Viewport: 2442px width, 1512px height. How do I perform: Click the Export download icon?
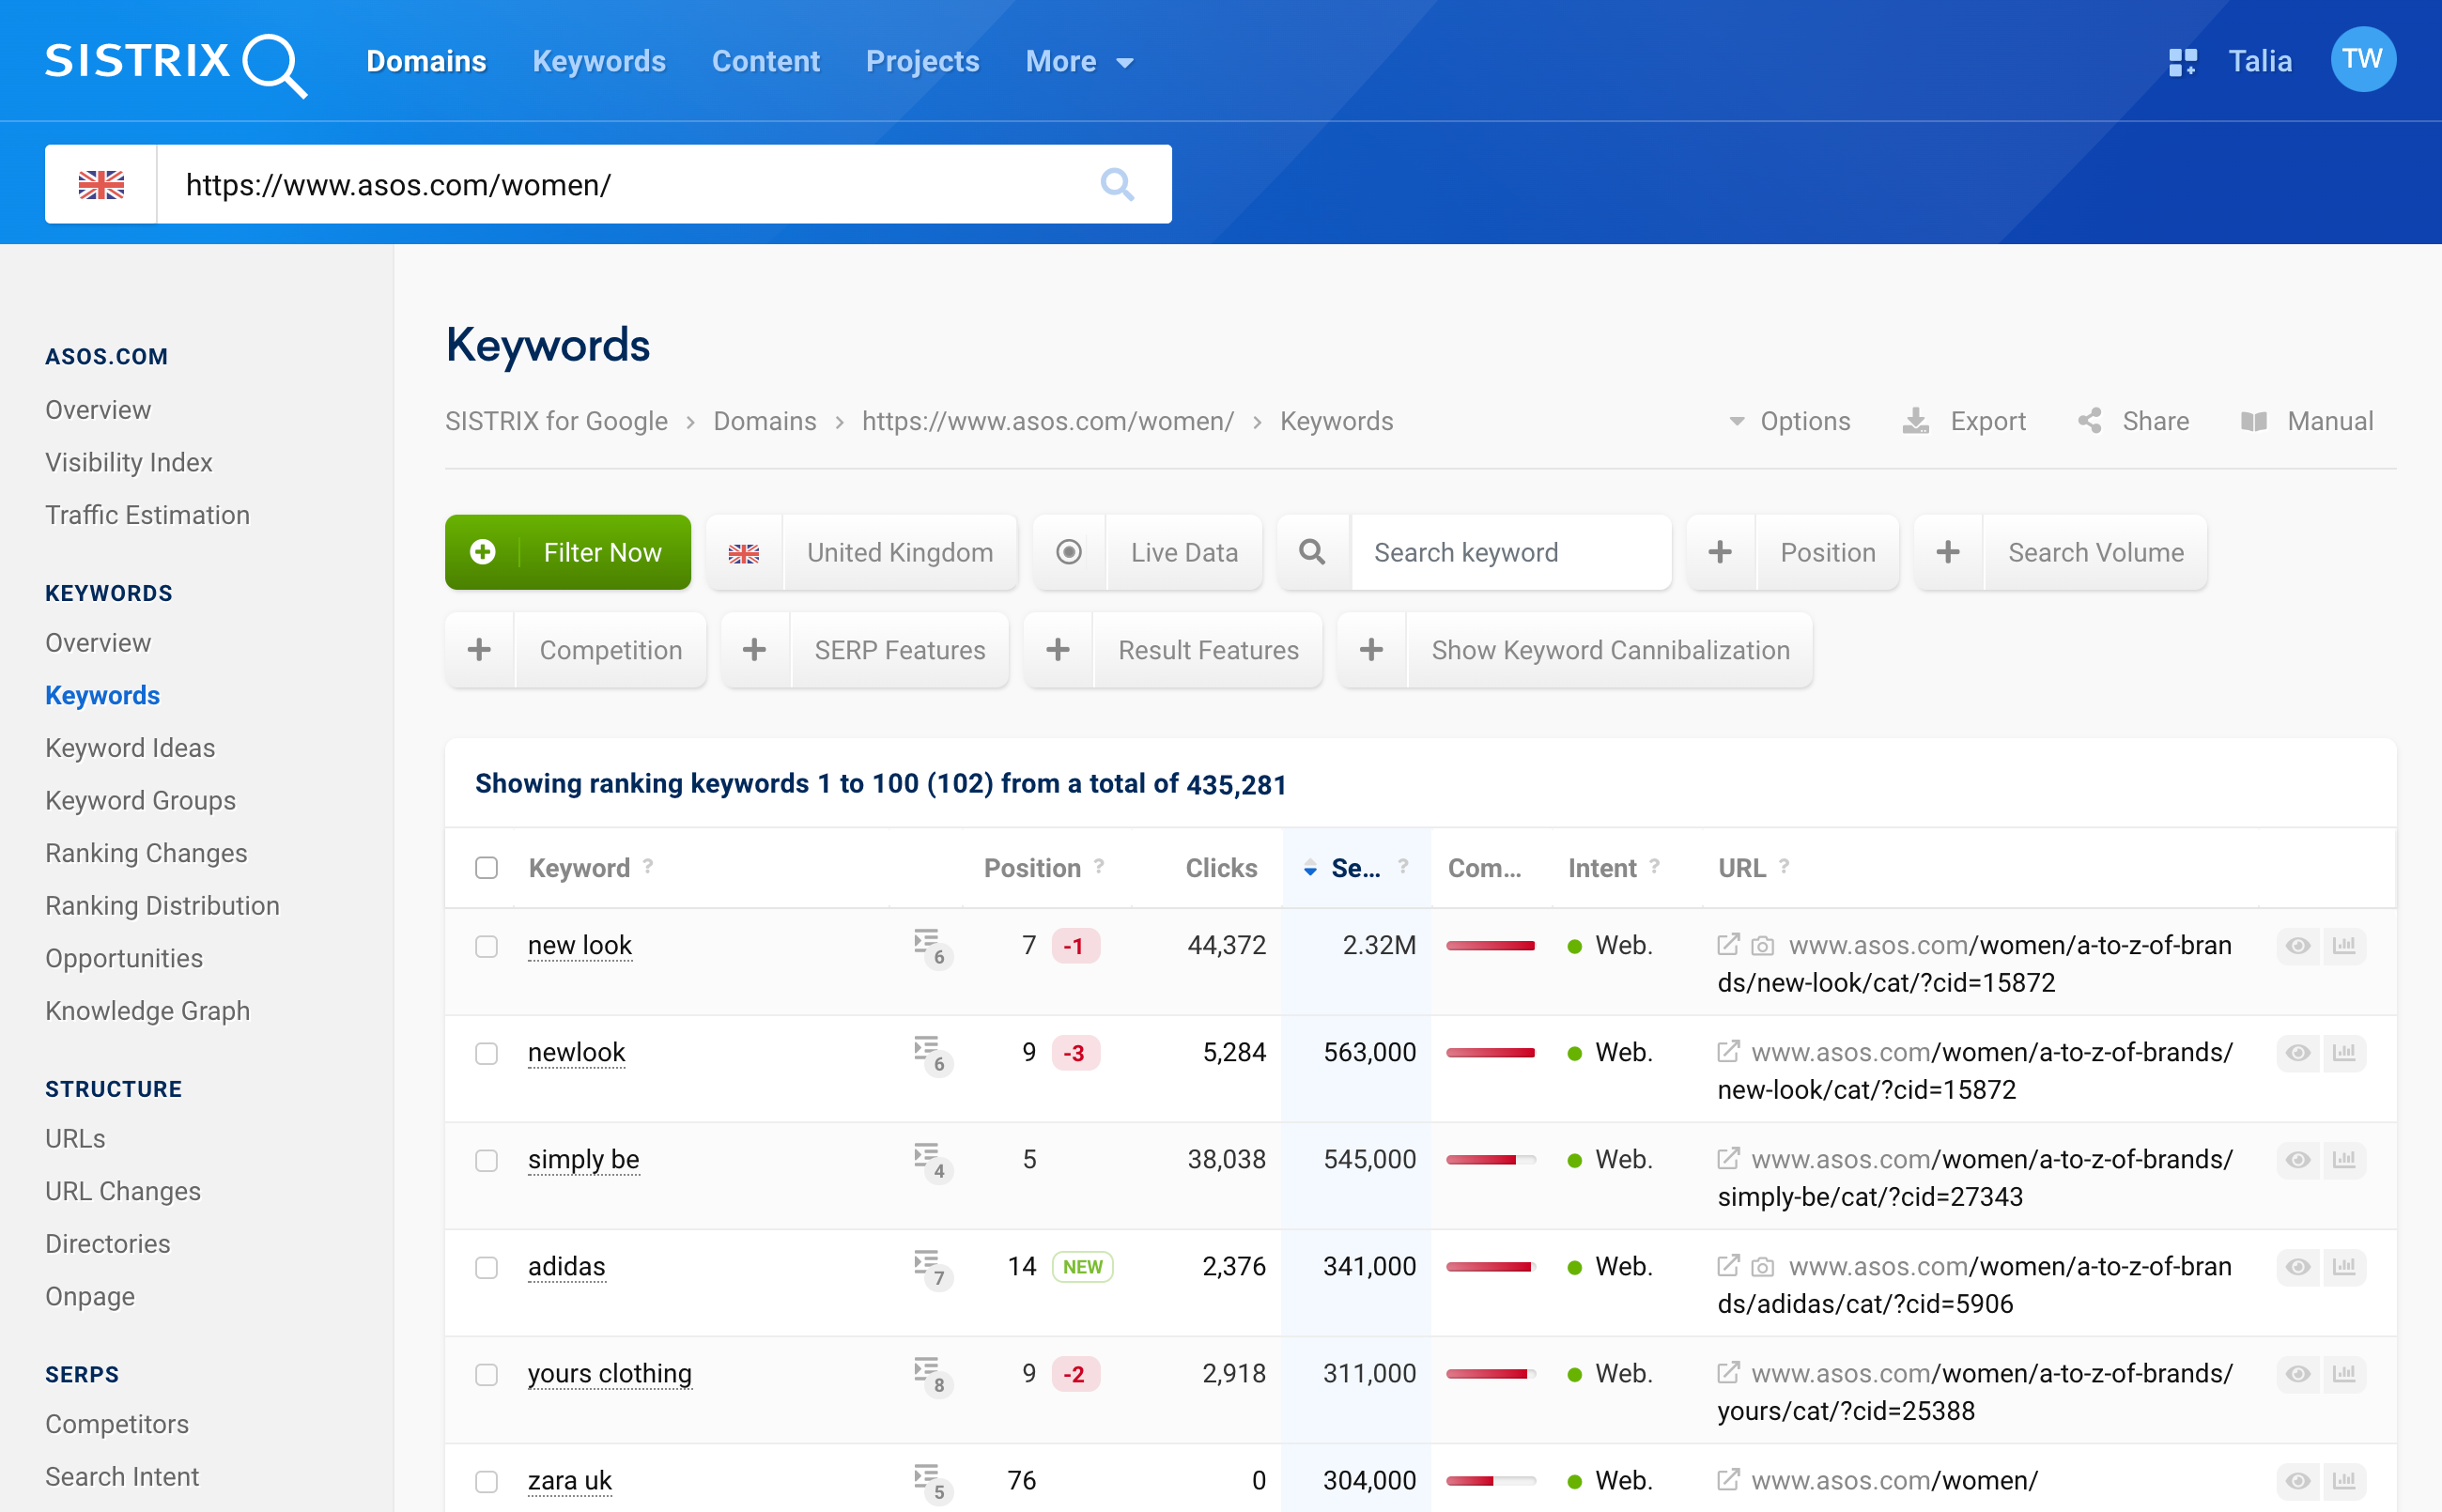pyautogui.click(x=1915, y=421)
